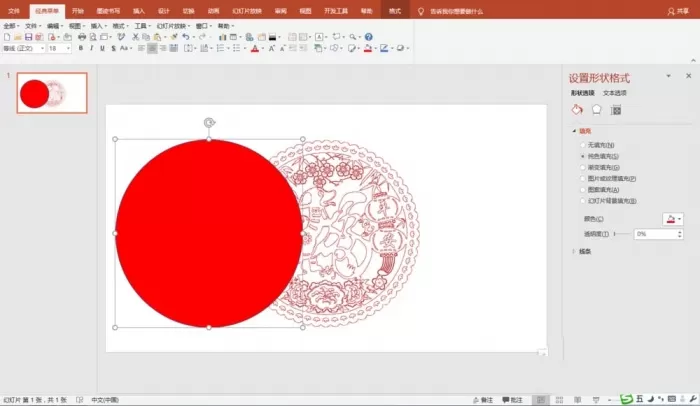The width and height of the screenshot is (700, 406).
Task: Collapse the ribbon with the up chevron
Action: pyautogui.click(x=693, y=60)
